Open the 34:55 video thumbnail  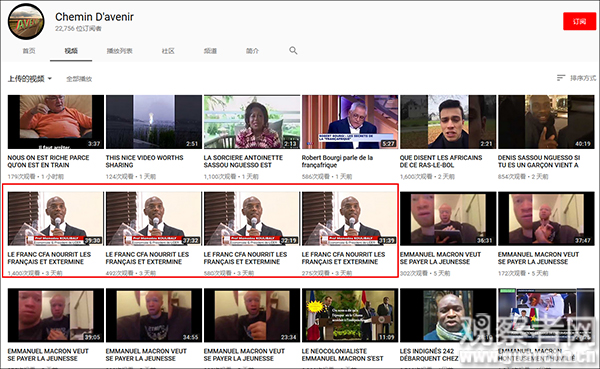pyautogui.click(x=154, y=315)
